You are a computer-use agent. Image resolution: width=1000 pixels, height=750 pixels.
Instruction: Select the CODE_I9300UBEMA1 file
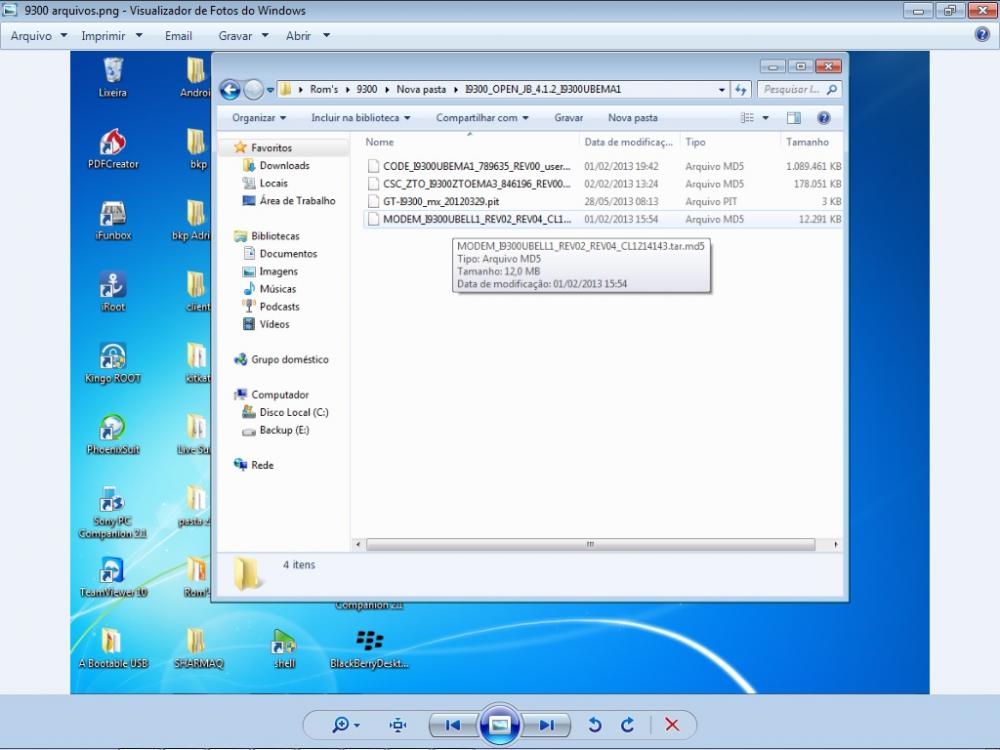603,166
